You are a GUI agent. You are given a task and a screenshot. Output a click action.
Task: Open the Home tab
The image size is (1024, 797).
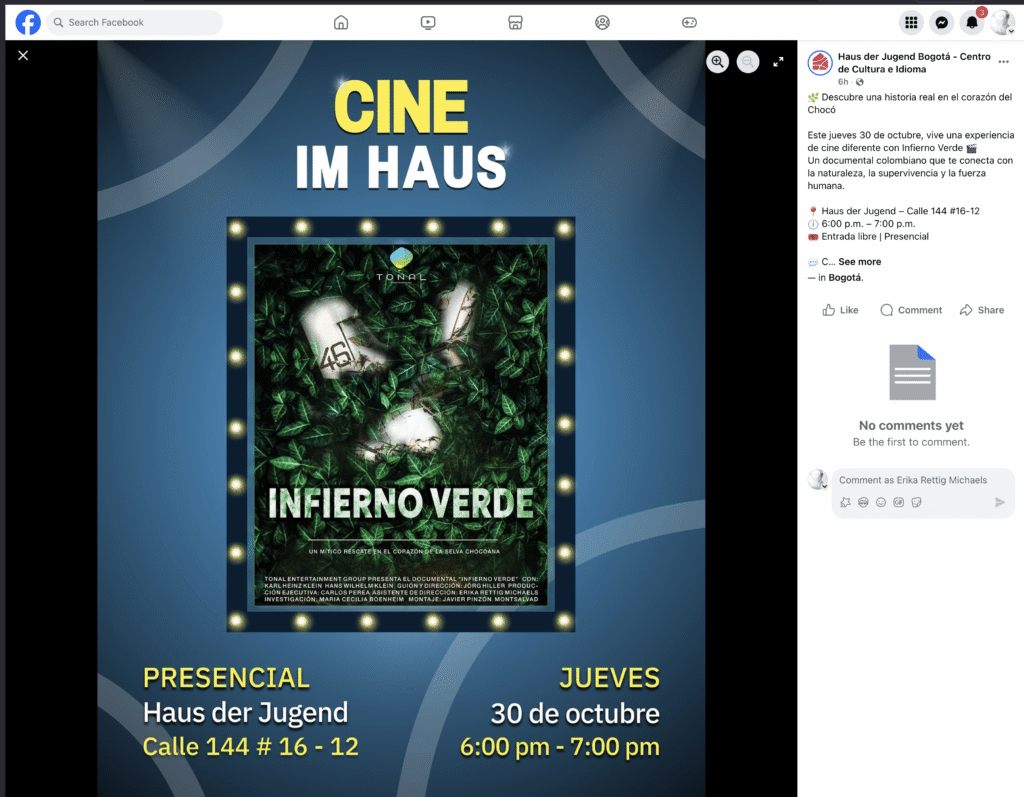pos(341,22)
